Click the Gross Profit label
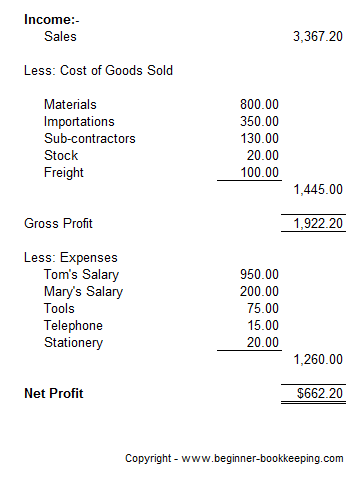Viewport: 361px width, 483px height. (58, 224)
